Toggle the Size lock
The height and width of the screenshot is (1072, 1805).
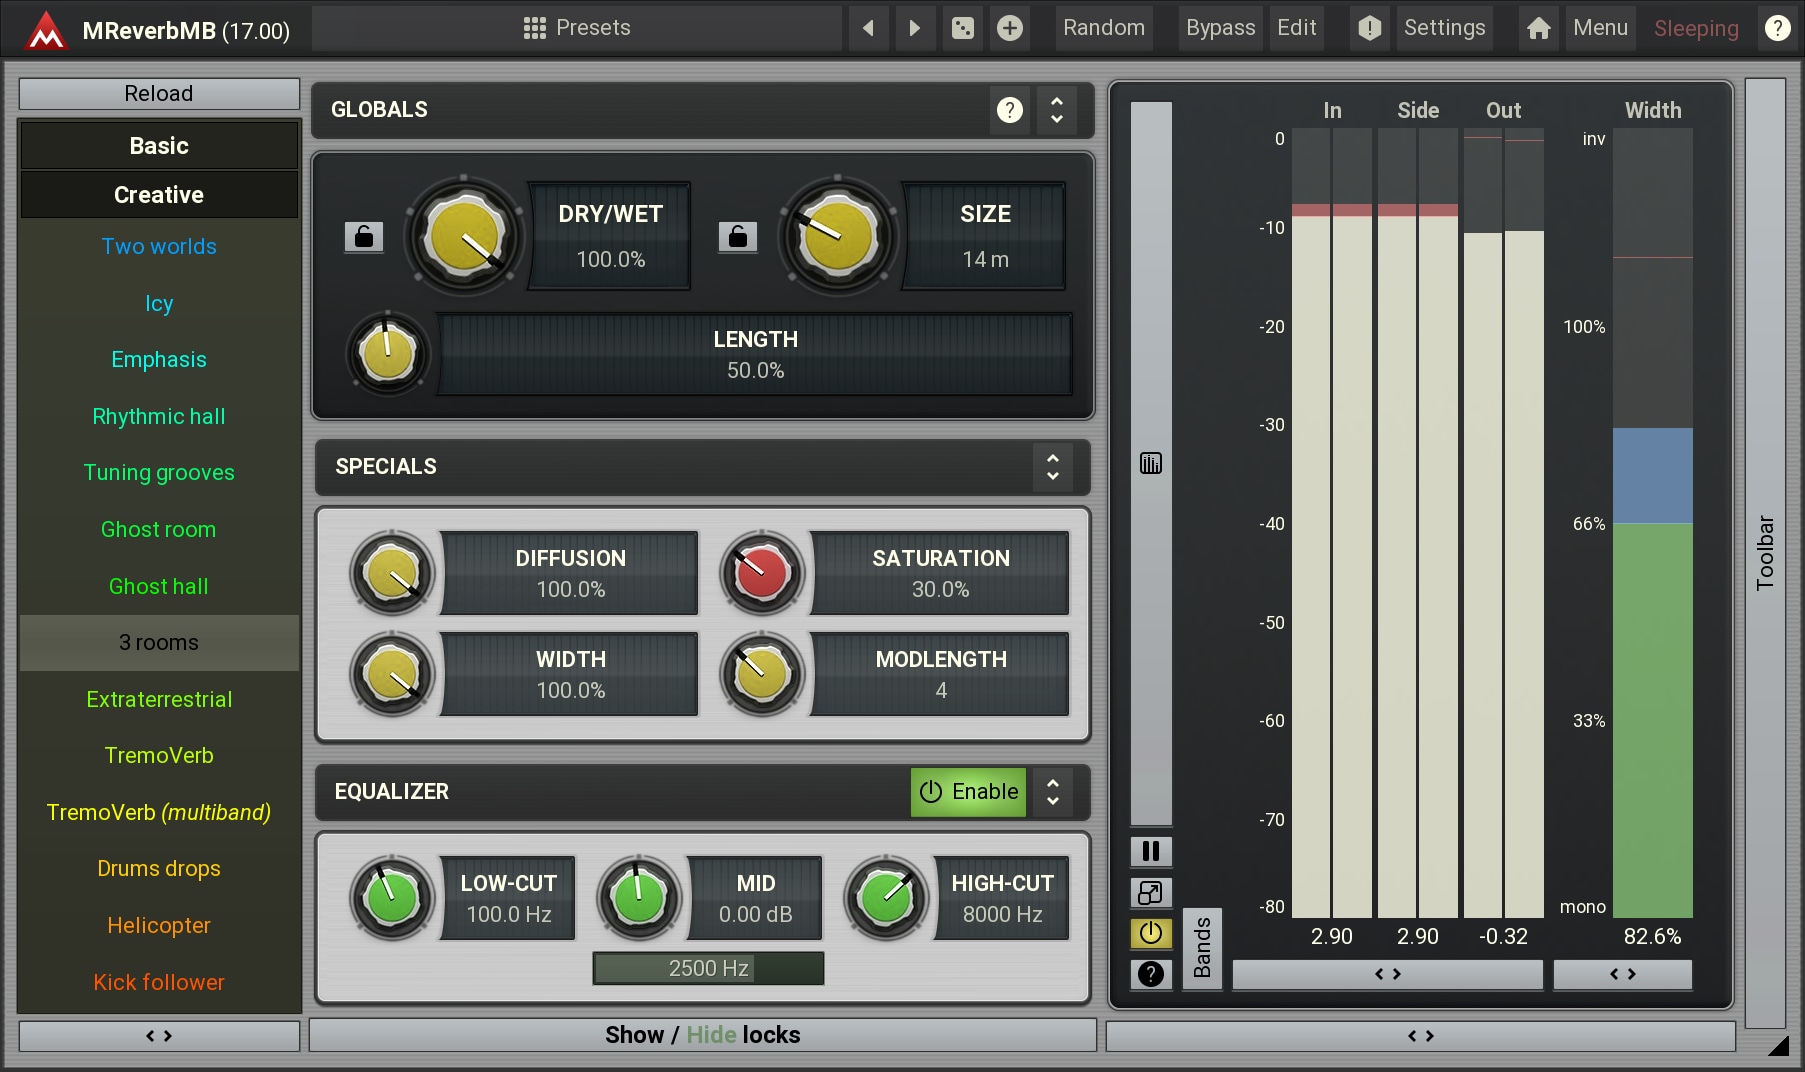pyautogui.click(x=738, y=237)
